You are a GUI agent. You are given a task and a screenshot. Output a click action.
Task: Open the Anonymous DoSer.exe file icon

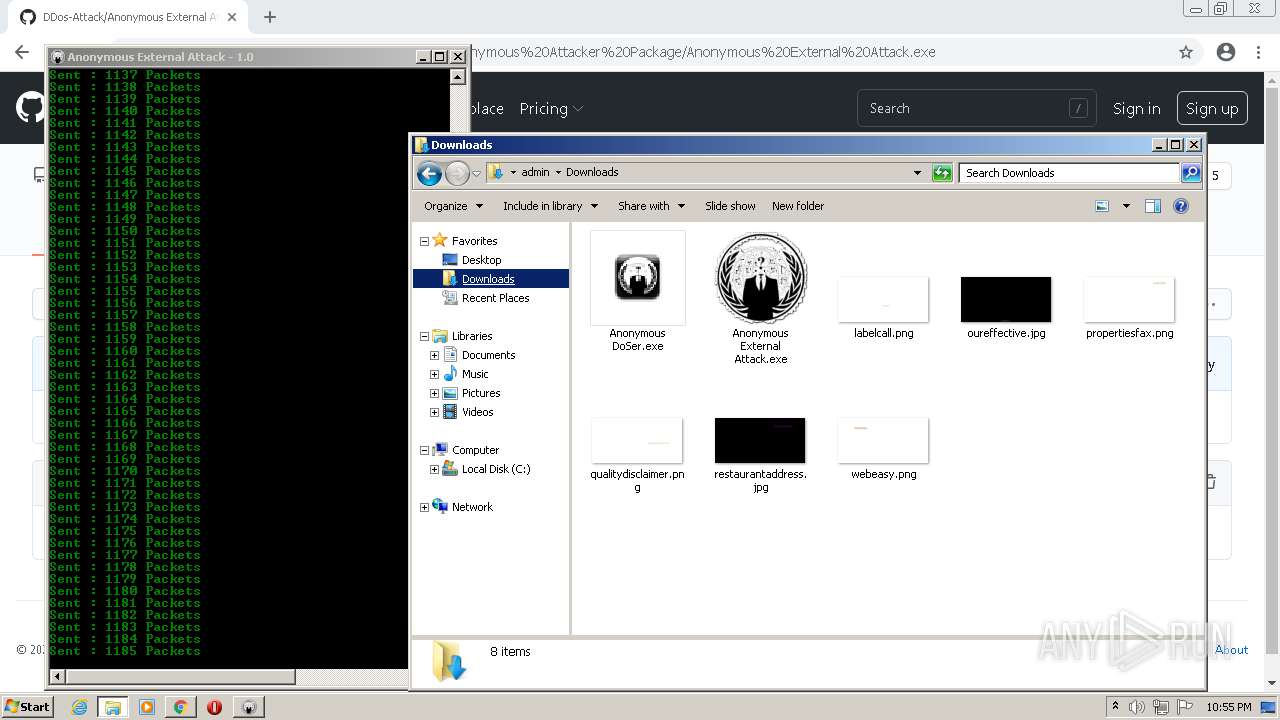coord(637,277)
